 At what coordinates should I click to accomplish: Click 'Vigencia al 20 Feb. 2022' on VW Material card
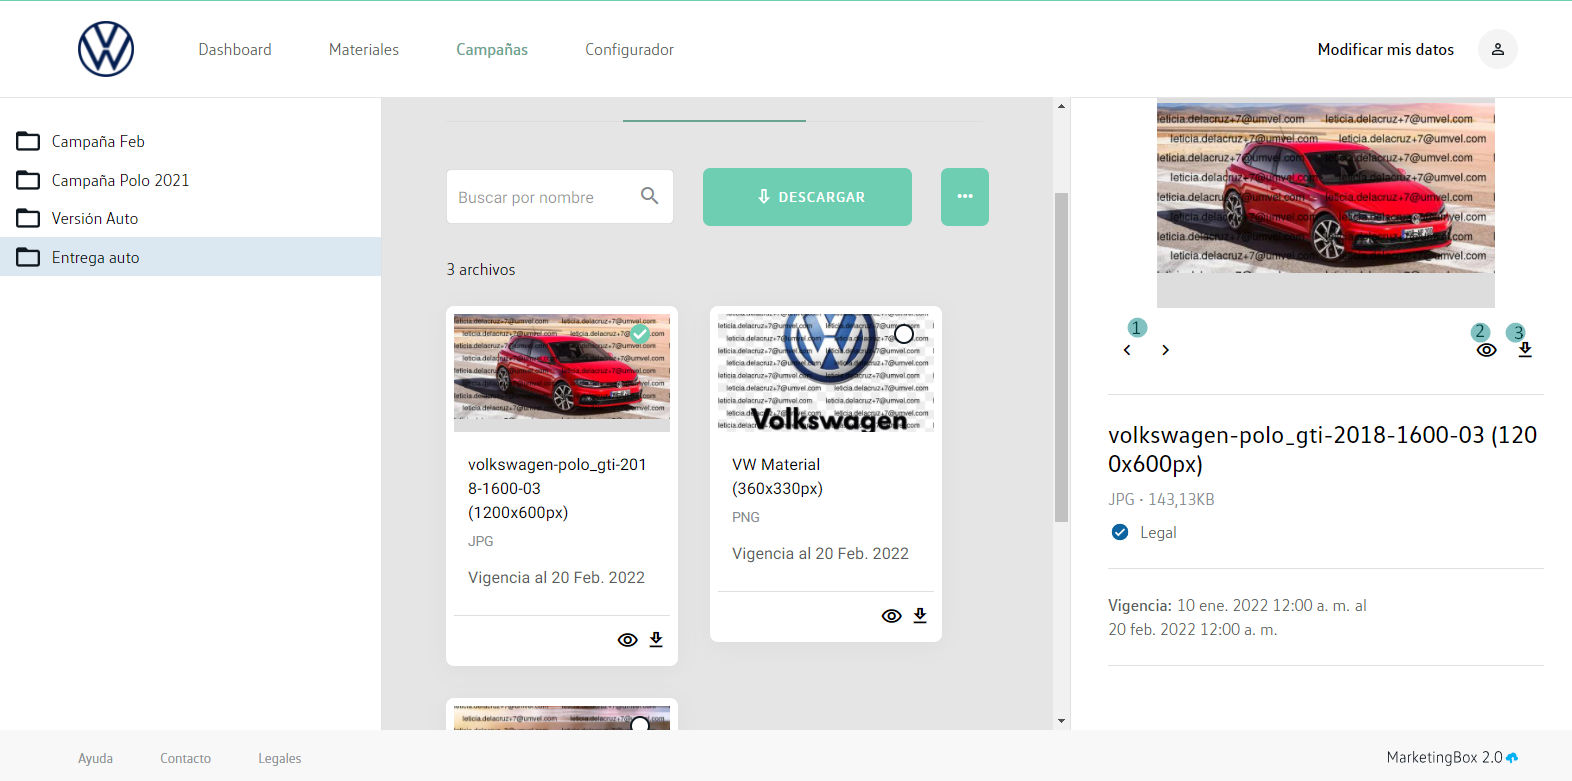[x=820, y=553]
